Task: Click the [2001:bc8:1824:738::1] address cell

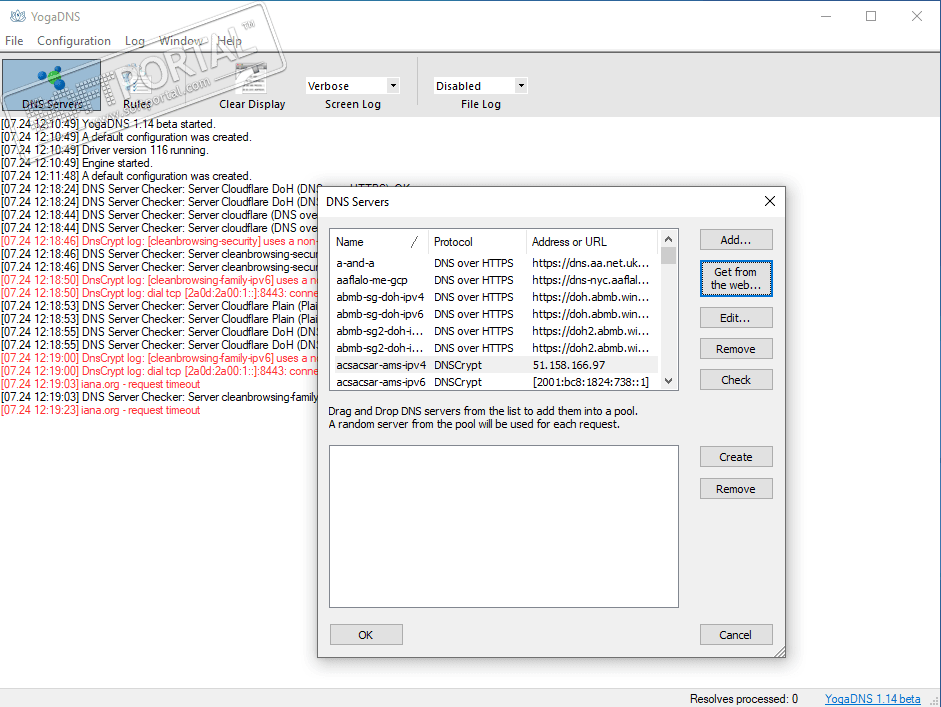Action: pos(591,382)
